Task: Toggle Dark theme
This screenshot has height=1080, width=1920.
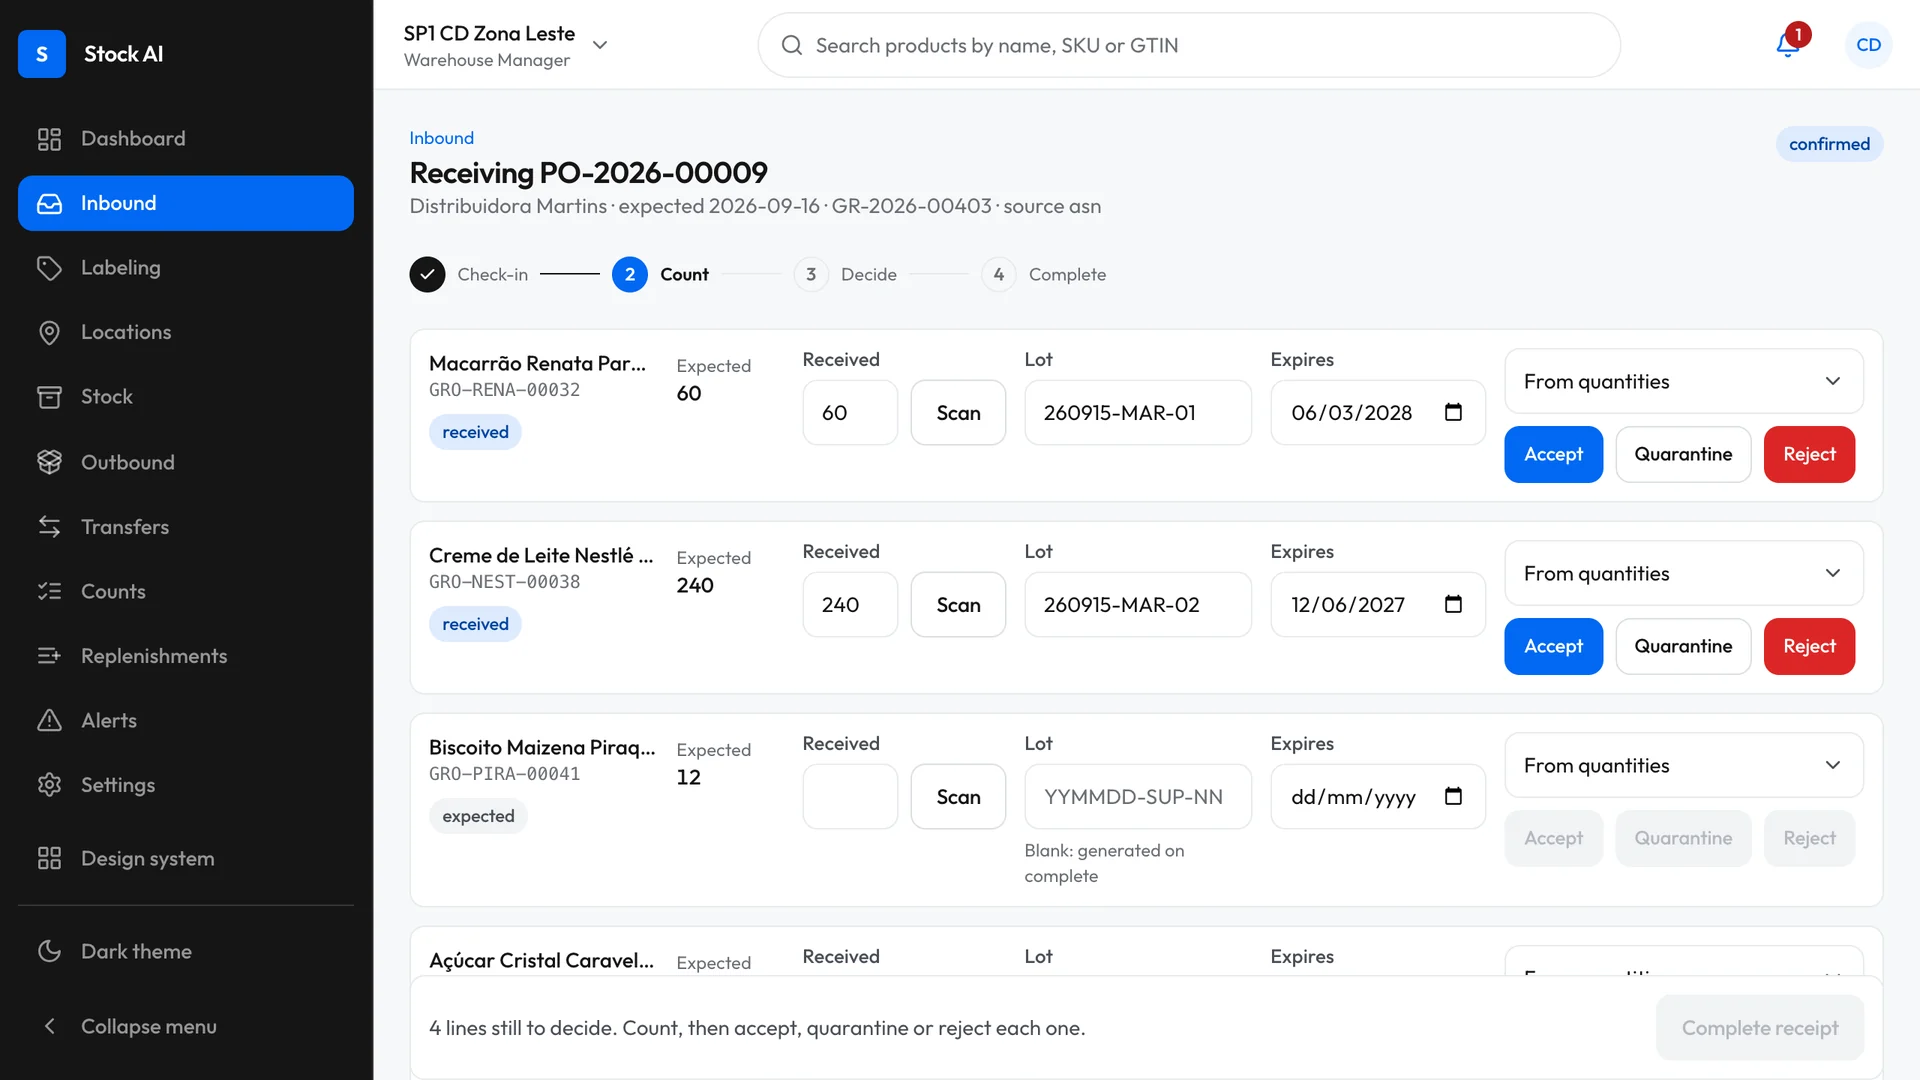Action: (x=186, y=951)
